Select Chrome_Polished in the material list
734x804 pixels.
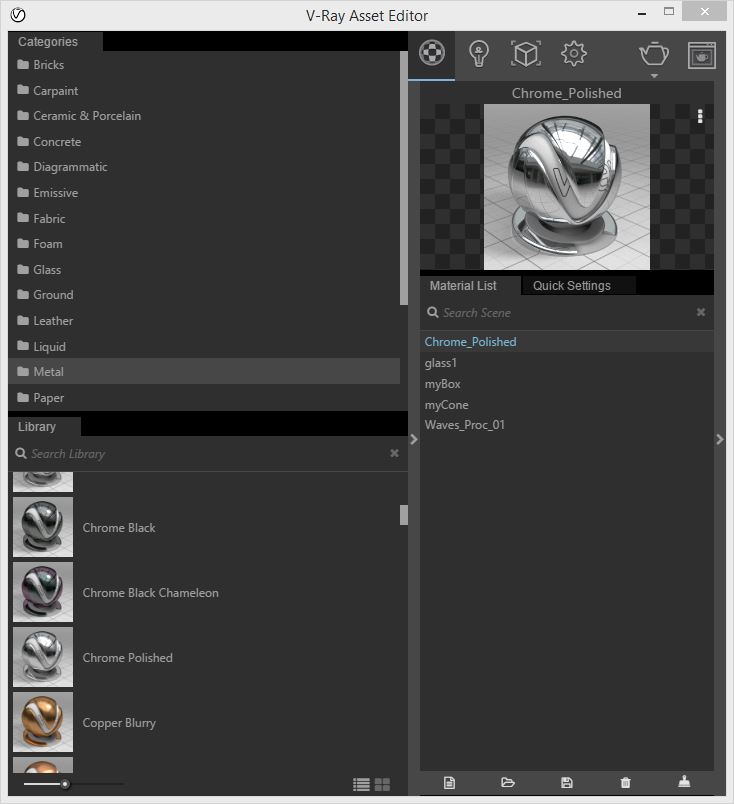coord(567,342)
